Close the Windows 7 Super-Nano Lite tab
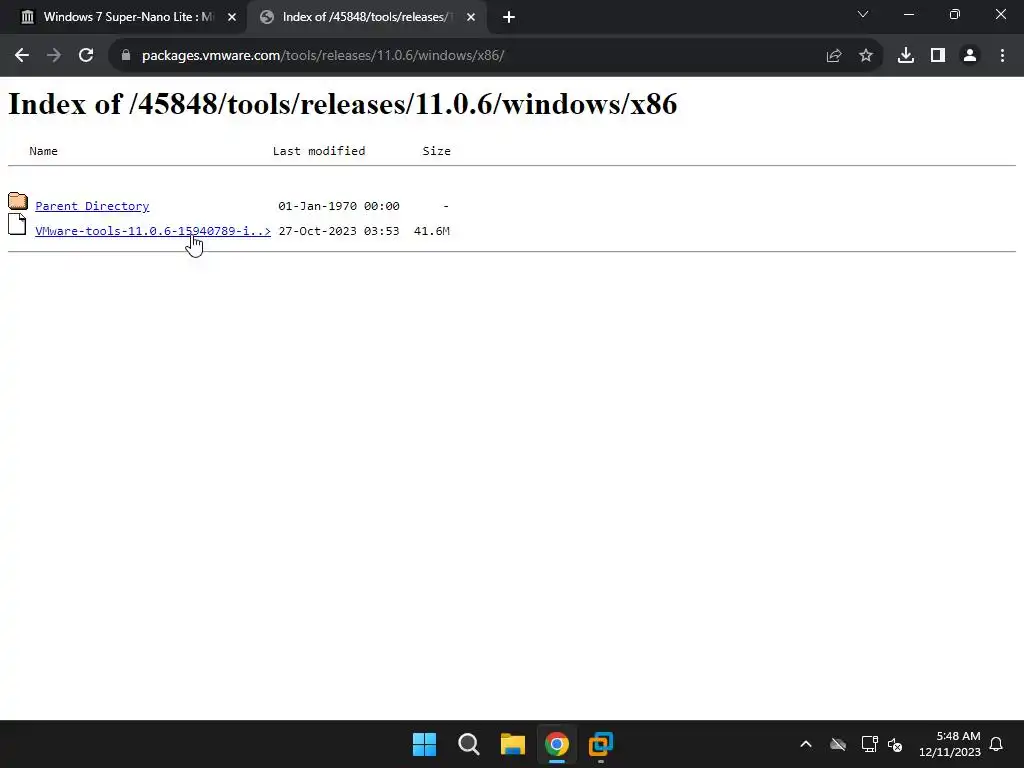The image size is (1024, 768). pyautogui.click(x=232, y=18)
